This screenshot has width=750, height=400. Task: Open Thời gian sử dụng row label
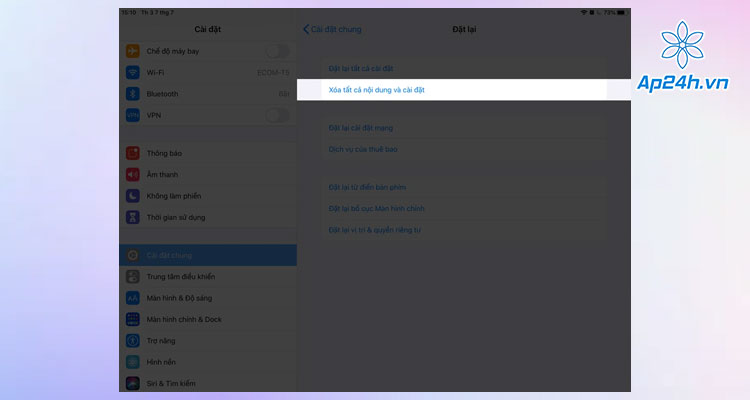pos(176,217)
